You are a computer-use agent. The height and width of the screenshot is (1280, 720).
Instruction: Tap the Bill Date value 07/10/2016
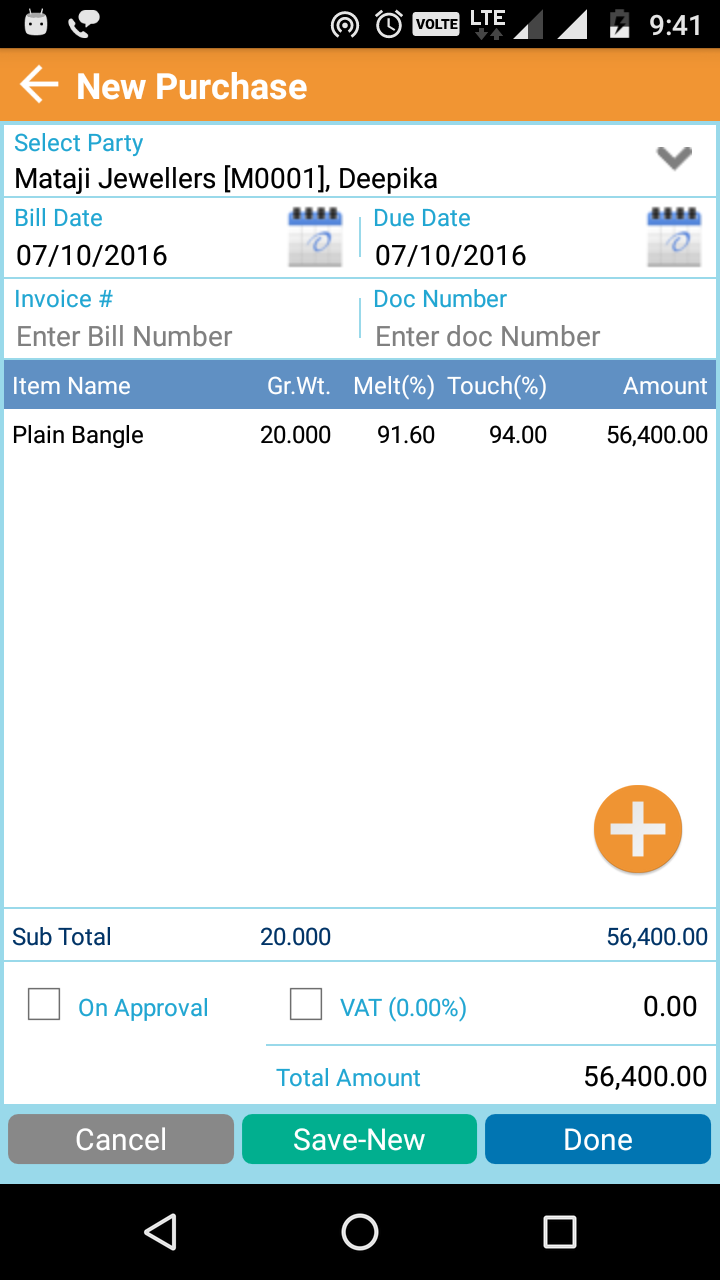[92, 255]
